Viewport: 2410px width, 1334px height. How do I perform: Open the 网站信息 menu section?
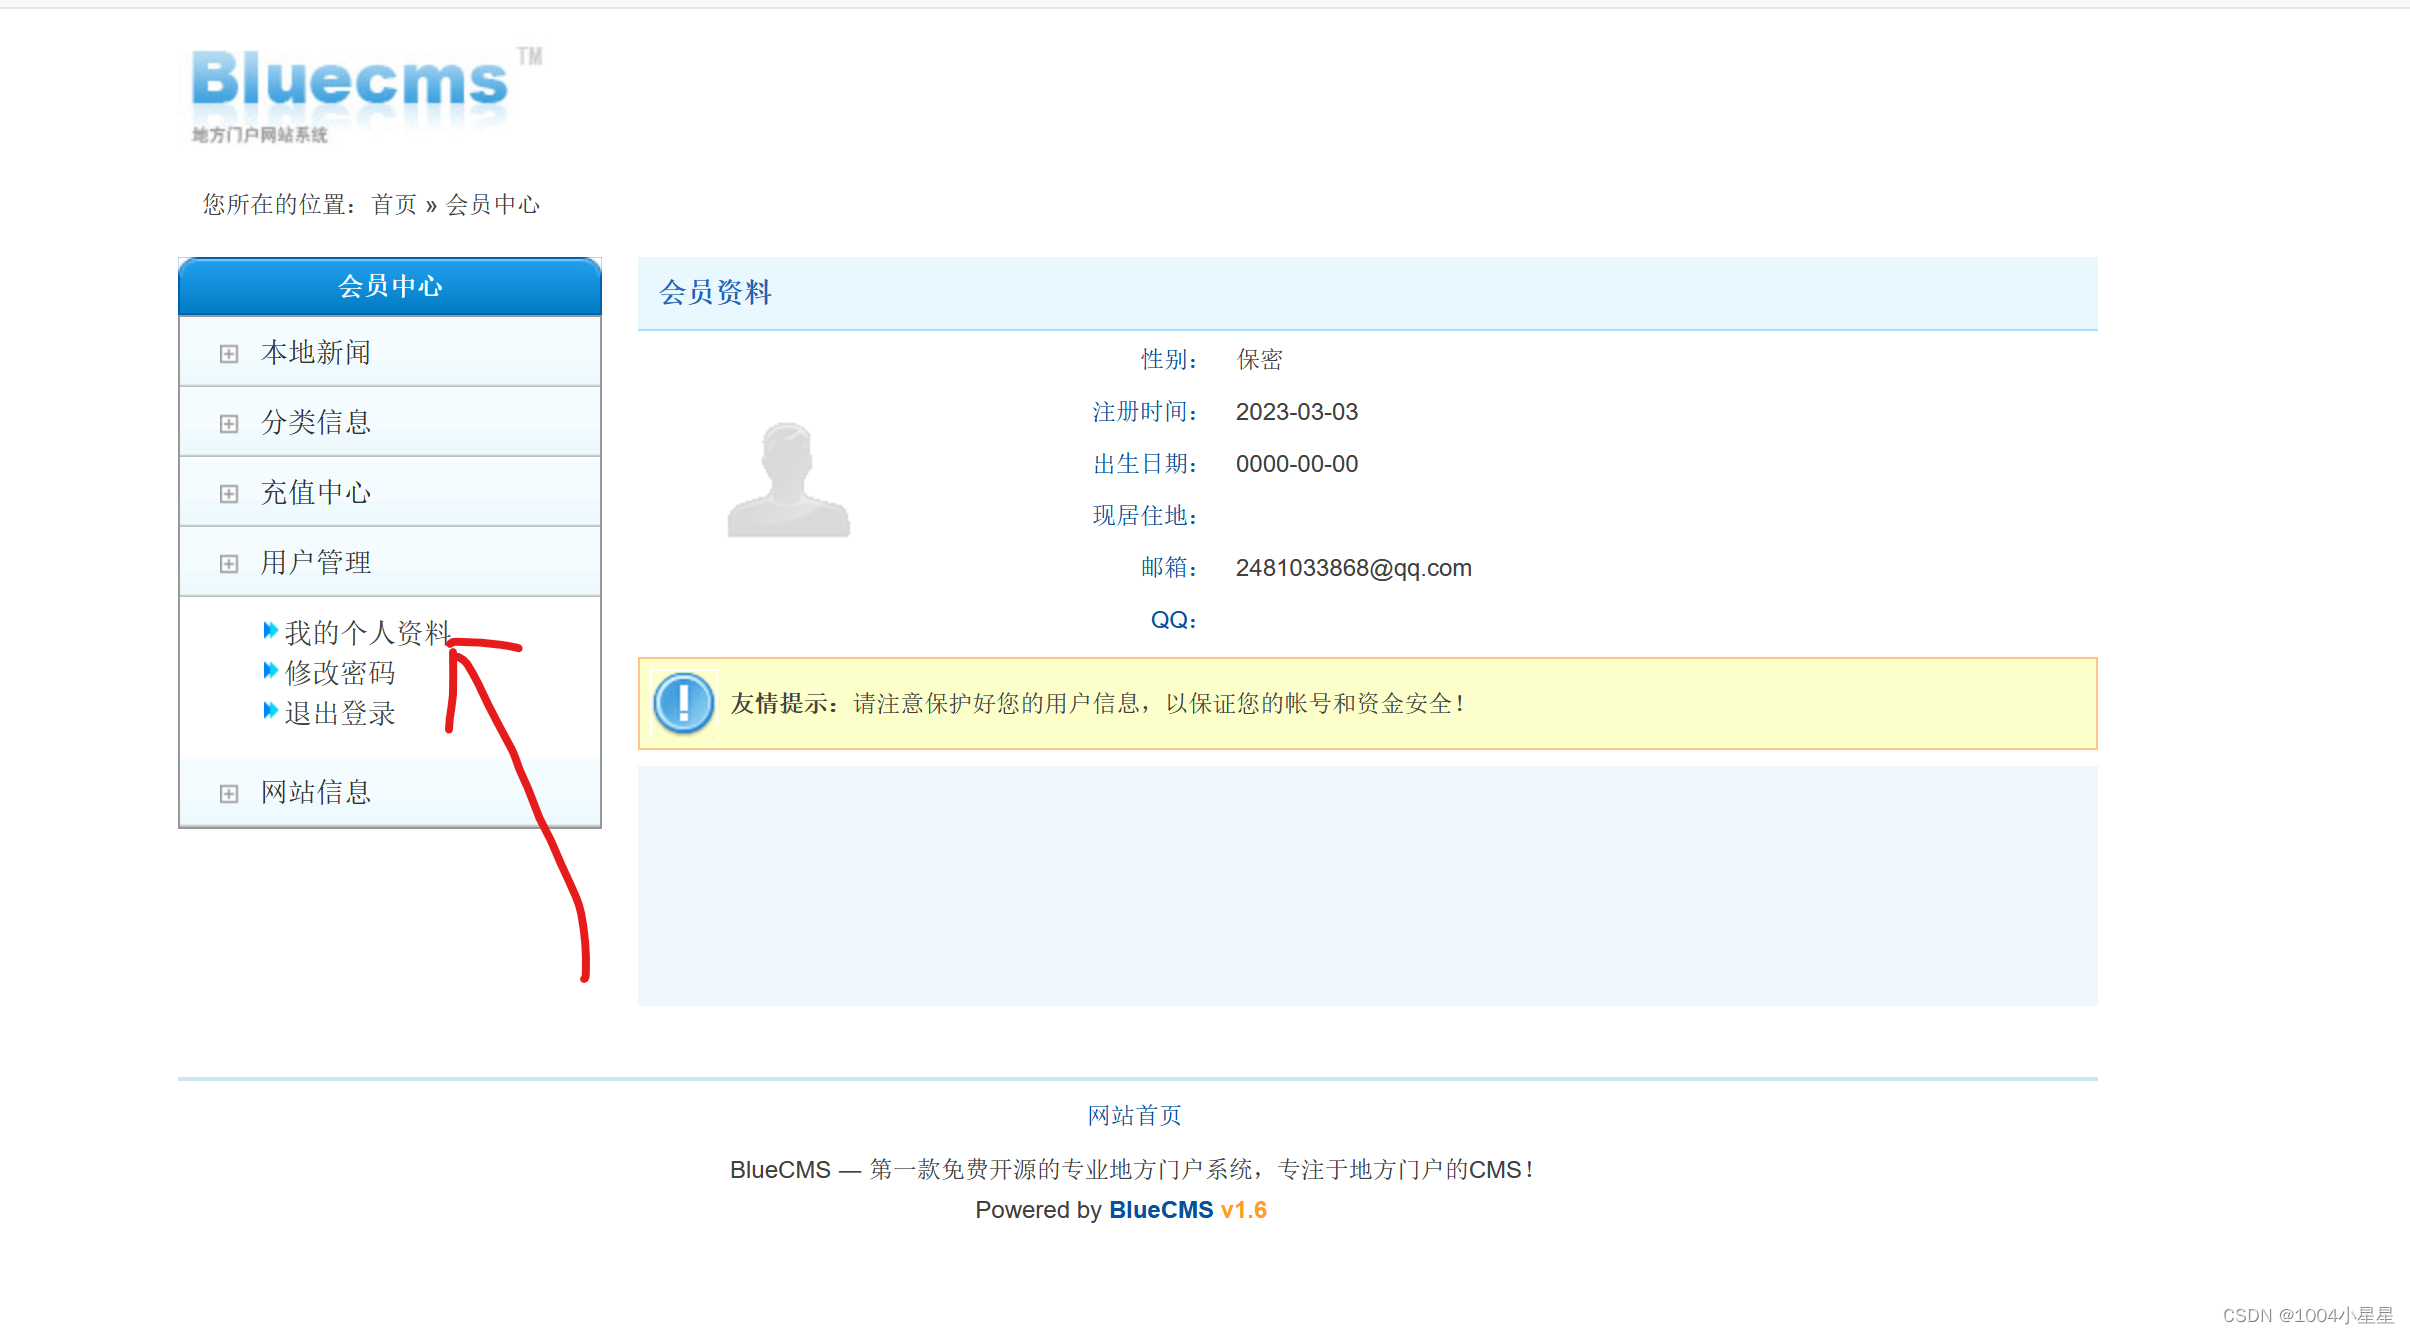(x=390, y=792)
